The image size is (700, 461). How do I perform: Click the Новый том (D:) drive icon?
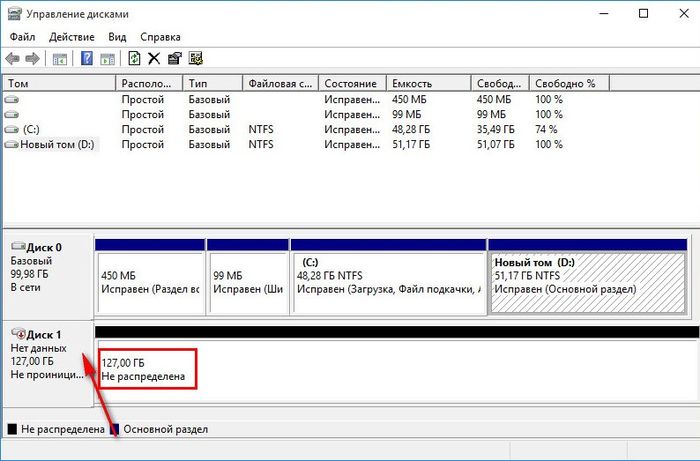(x=12, y=145)
